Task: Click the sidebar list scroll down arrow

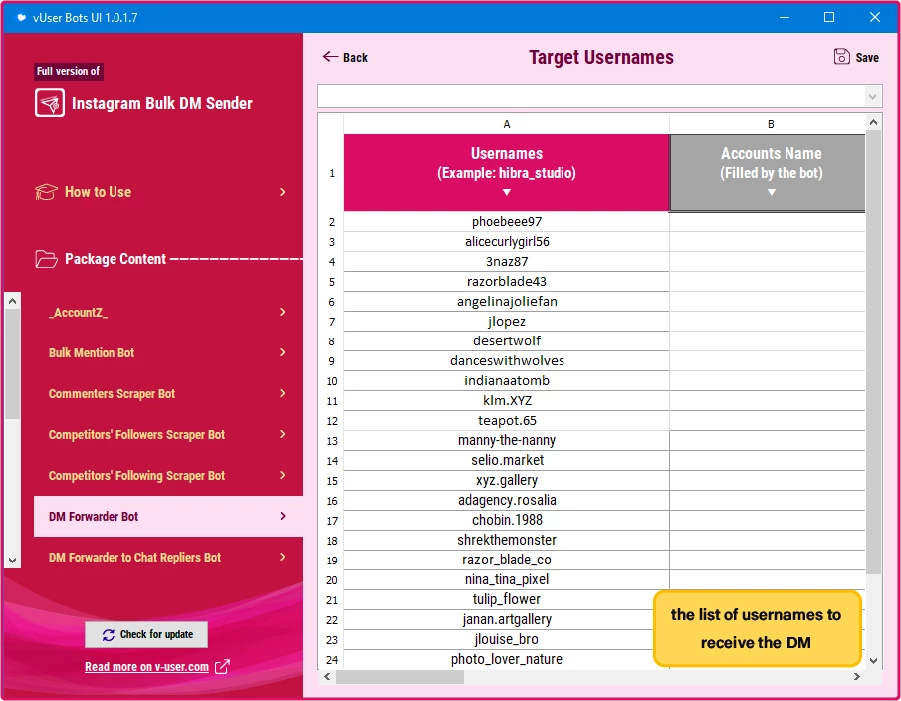Action: pyautogui.click(x=13, y=560)
